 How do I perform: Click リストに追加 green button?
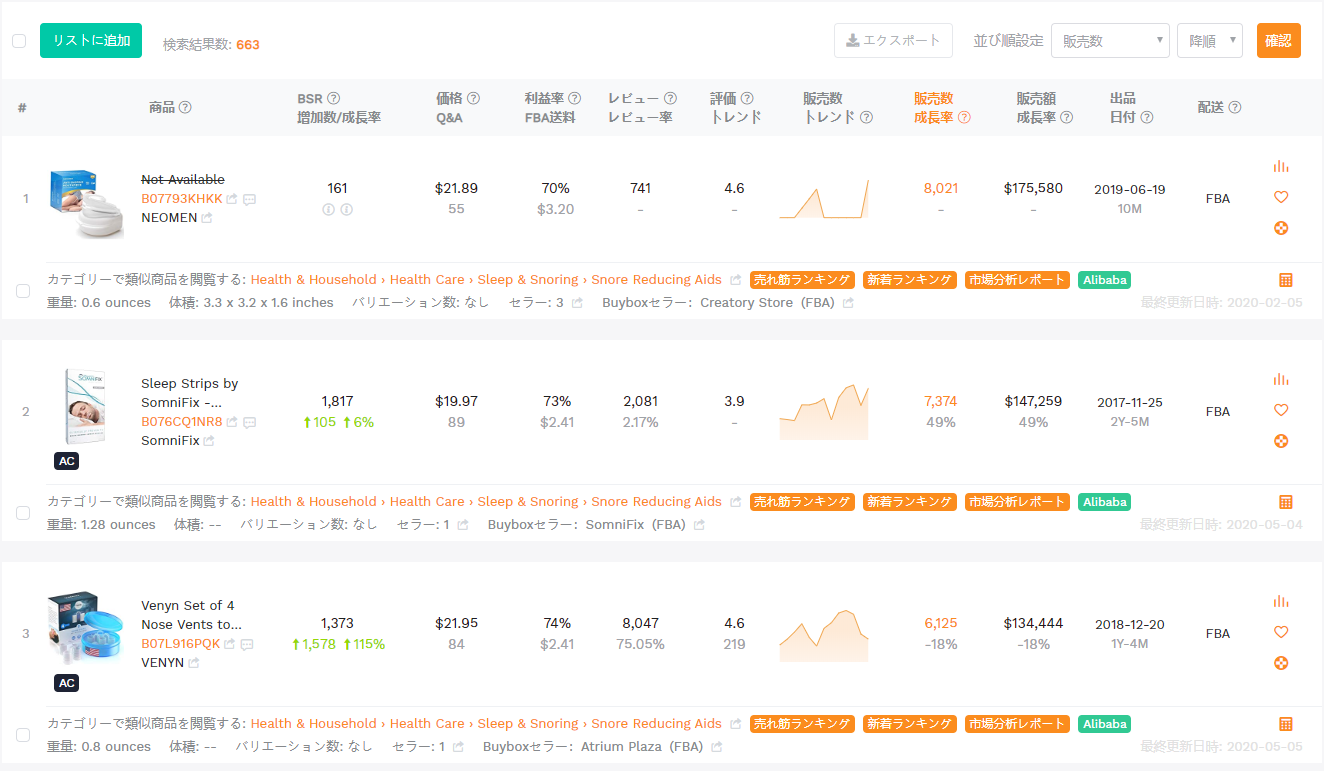point(91,40)
